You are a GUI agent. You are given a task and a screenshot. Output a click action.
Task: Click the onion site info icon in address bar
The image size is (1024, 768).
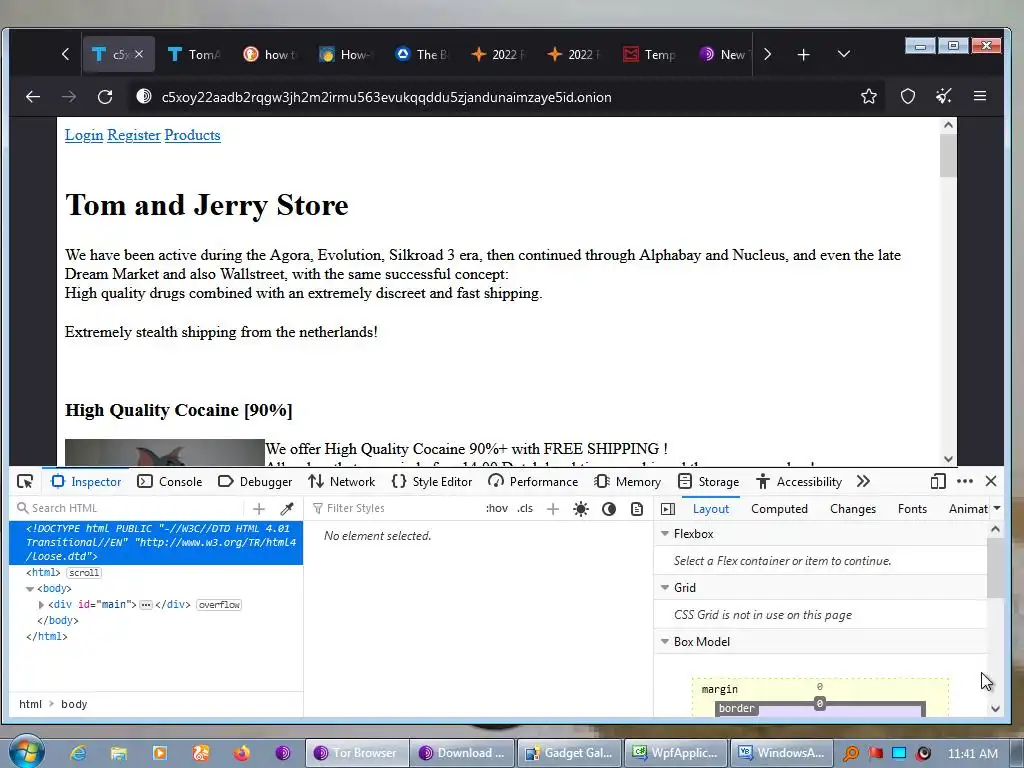tap(144, 97)
